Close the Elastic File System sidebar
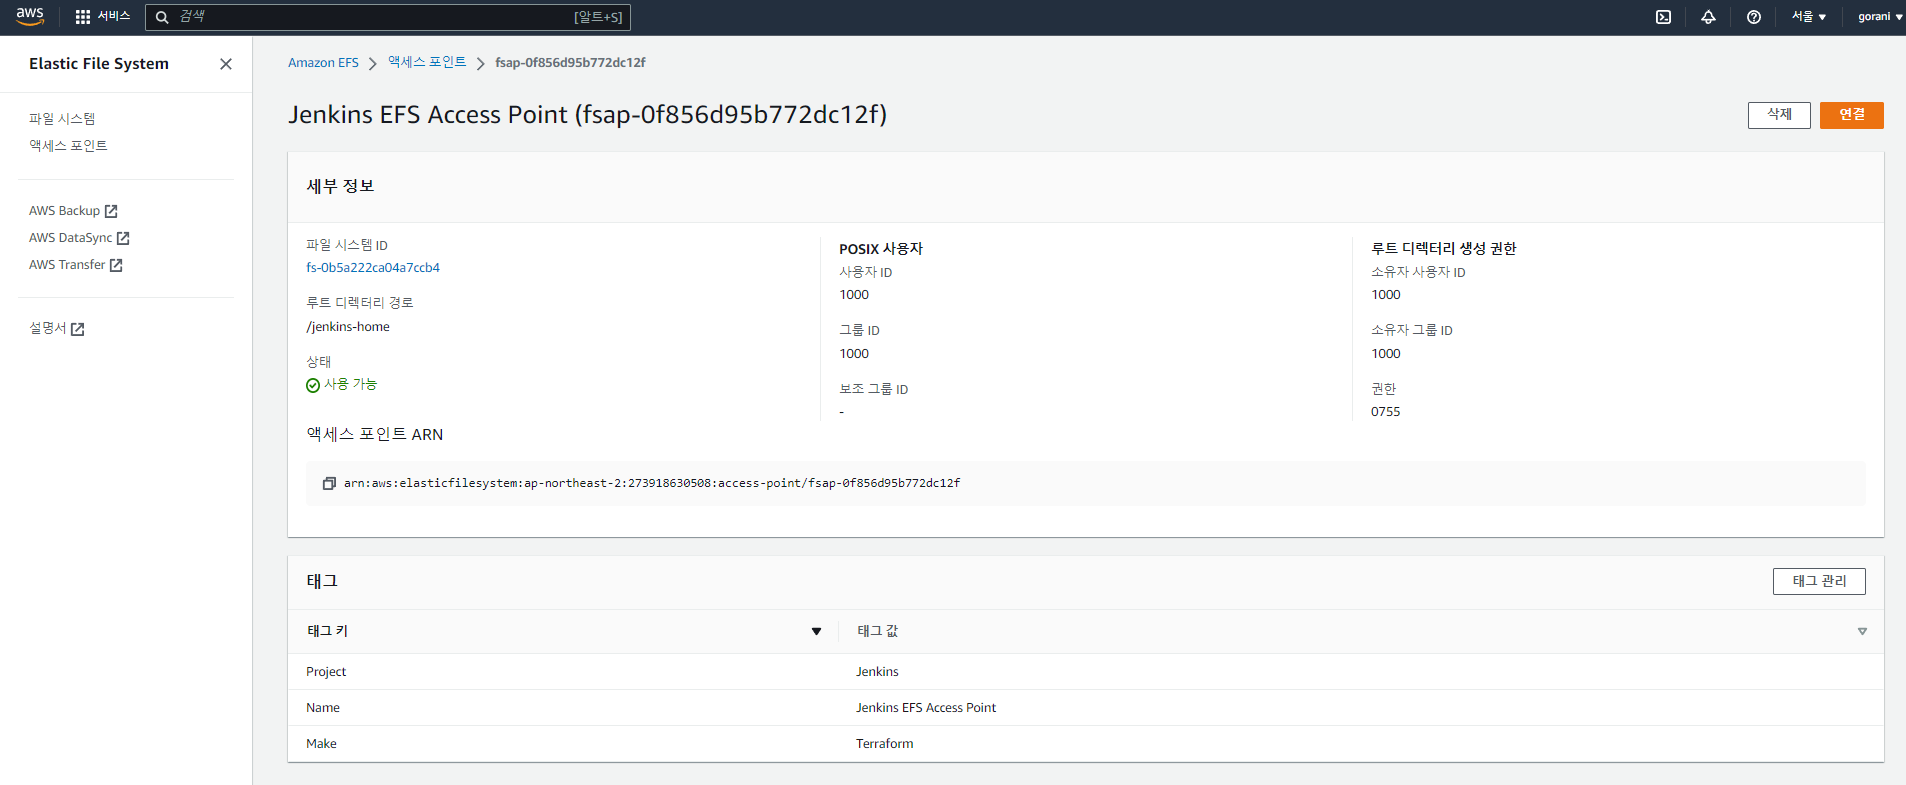1906x785 pixels. (x=226, y=64)
